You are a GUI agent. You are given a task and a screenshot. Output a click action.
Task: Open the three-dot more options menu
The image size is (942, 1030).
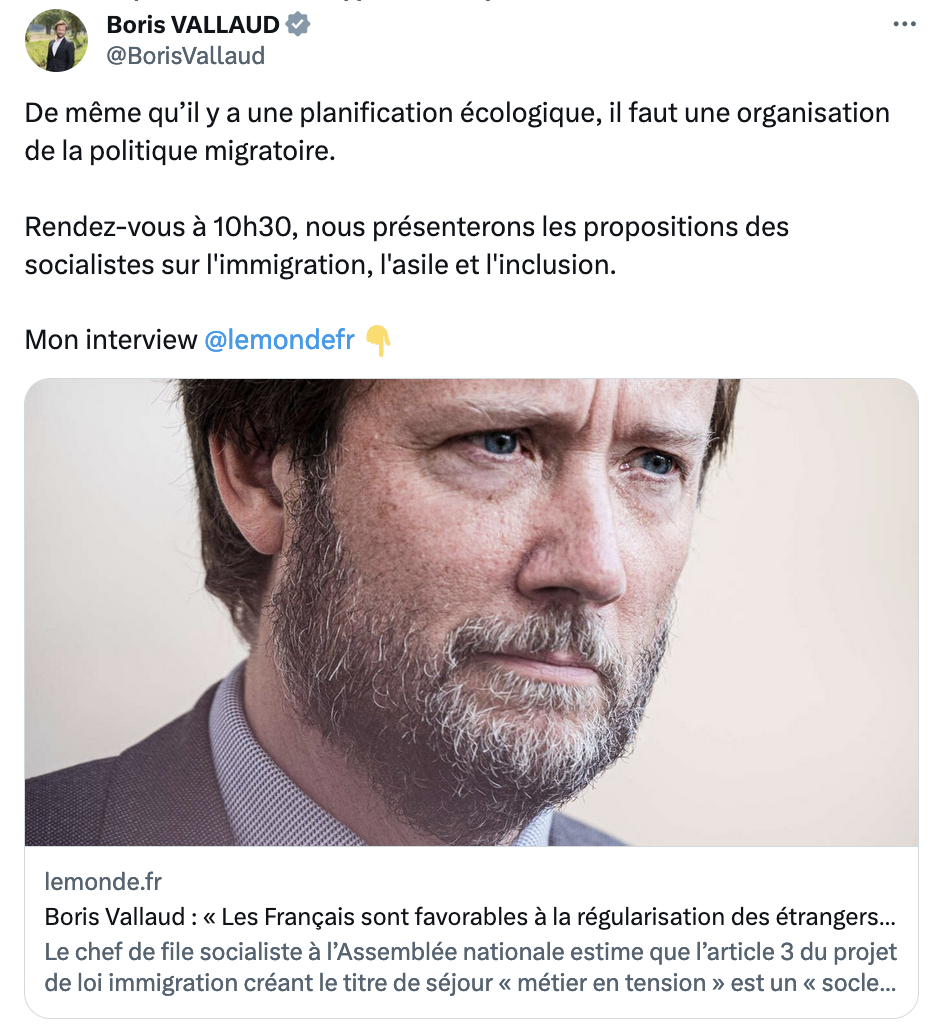coord(903,24)
